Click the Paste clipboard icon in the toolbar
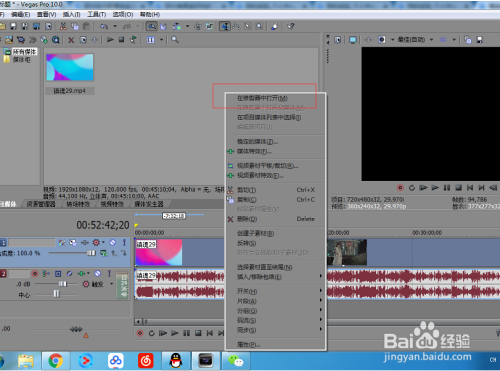 coord(86,26)
